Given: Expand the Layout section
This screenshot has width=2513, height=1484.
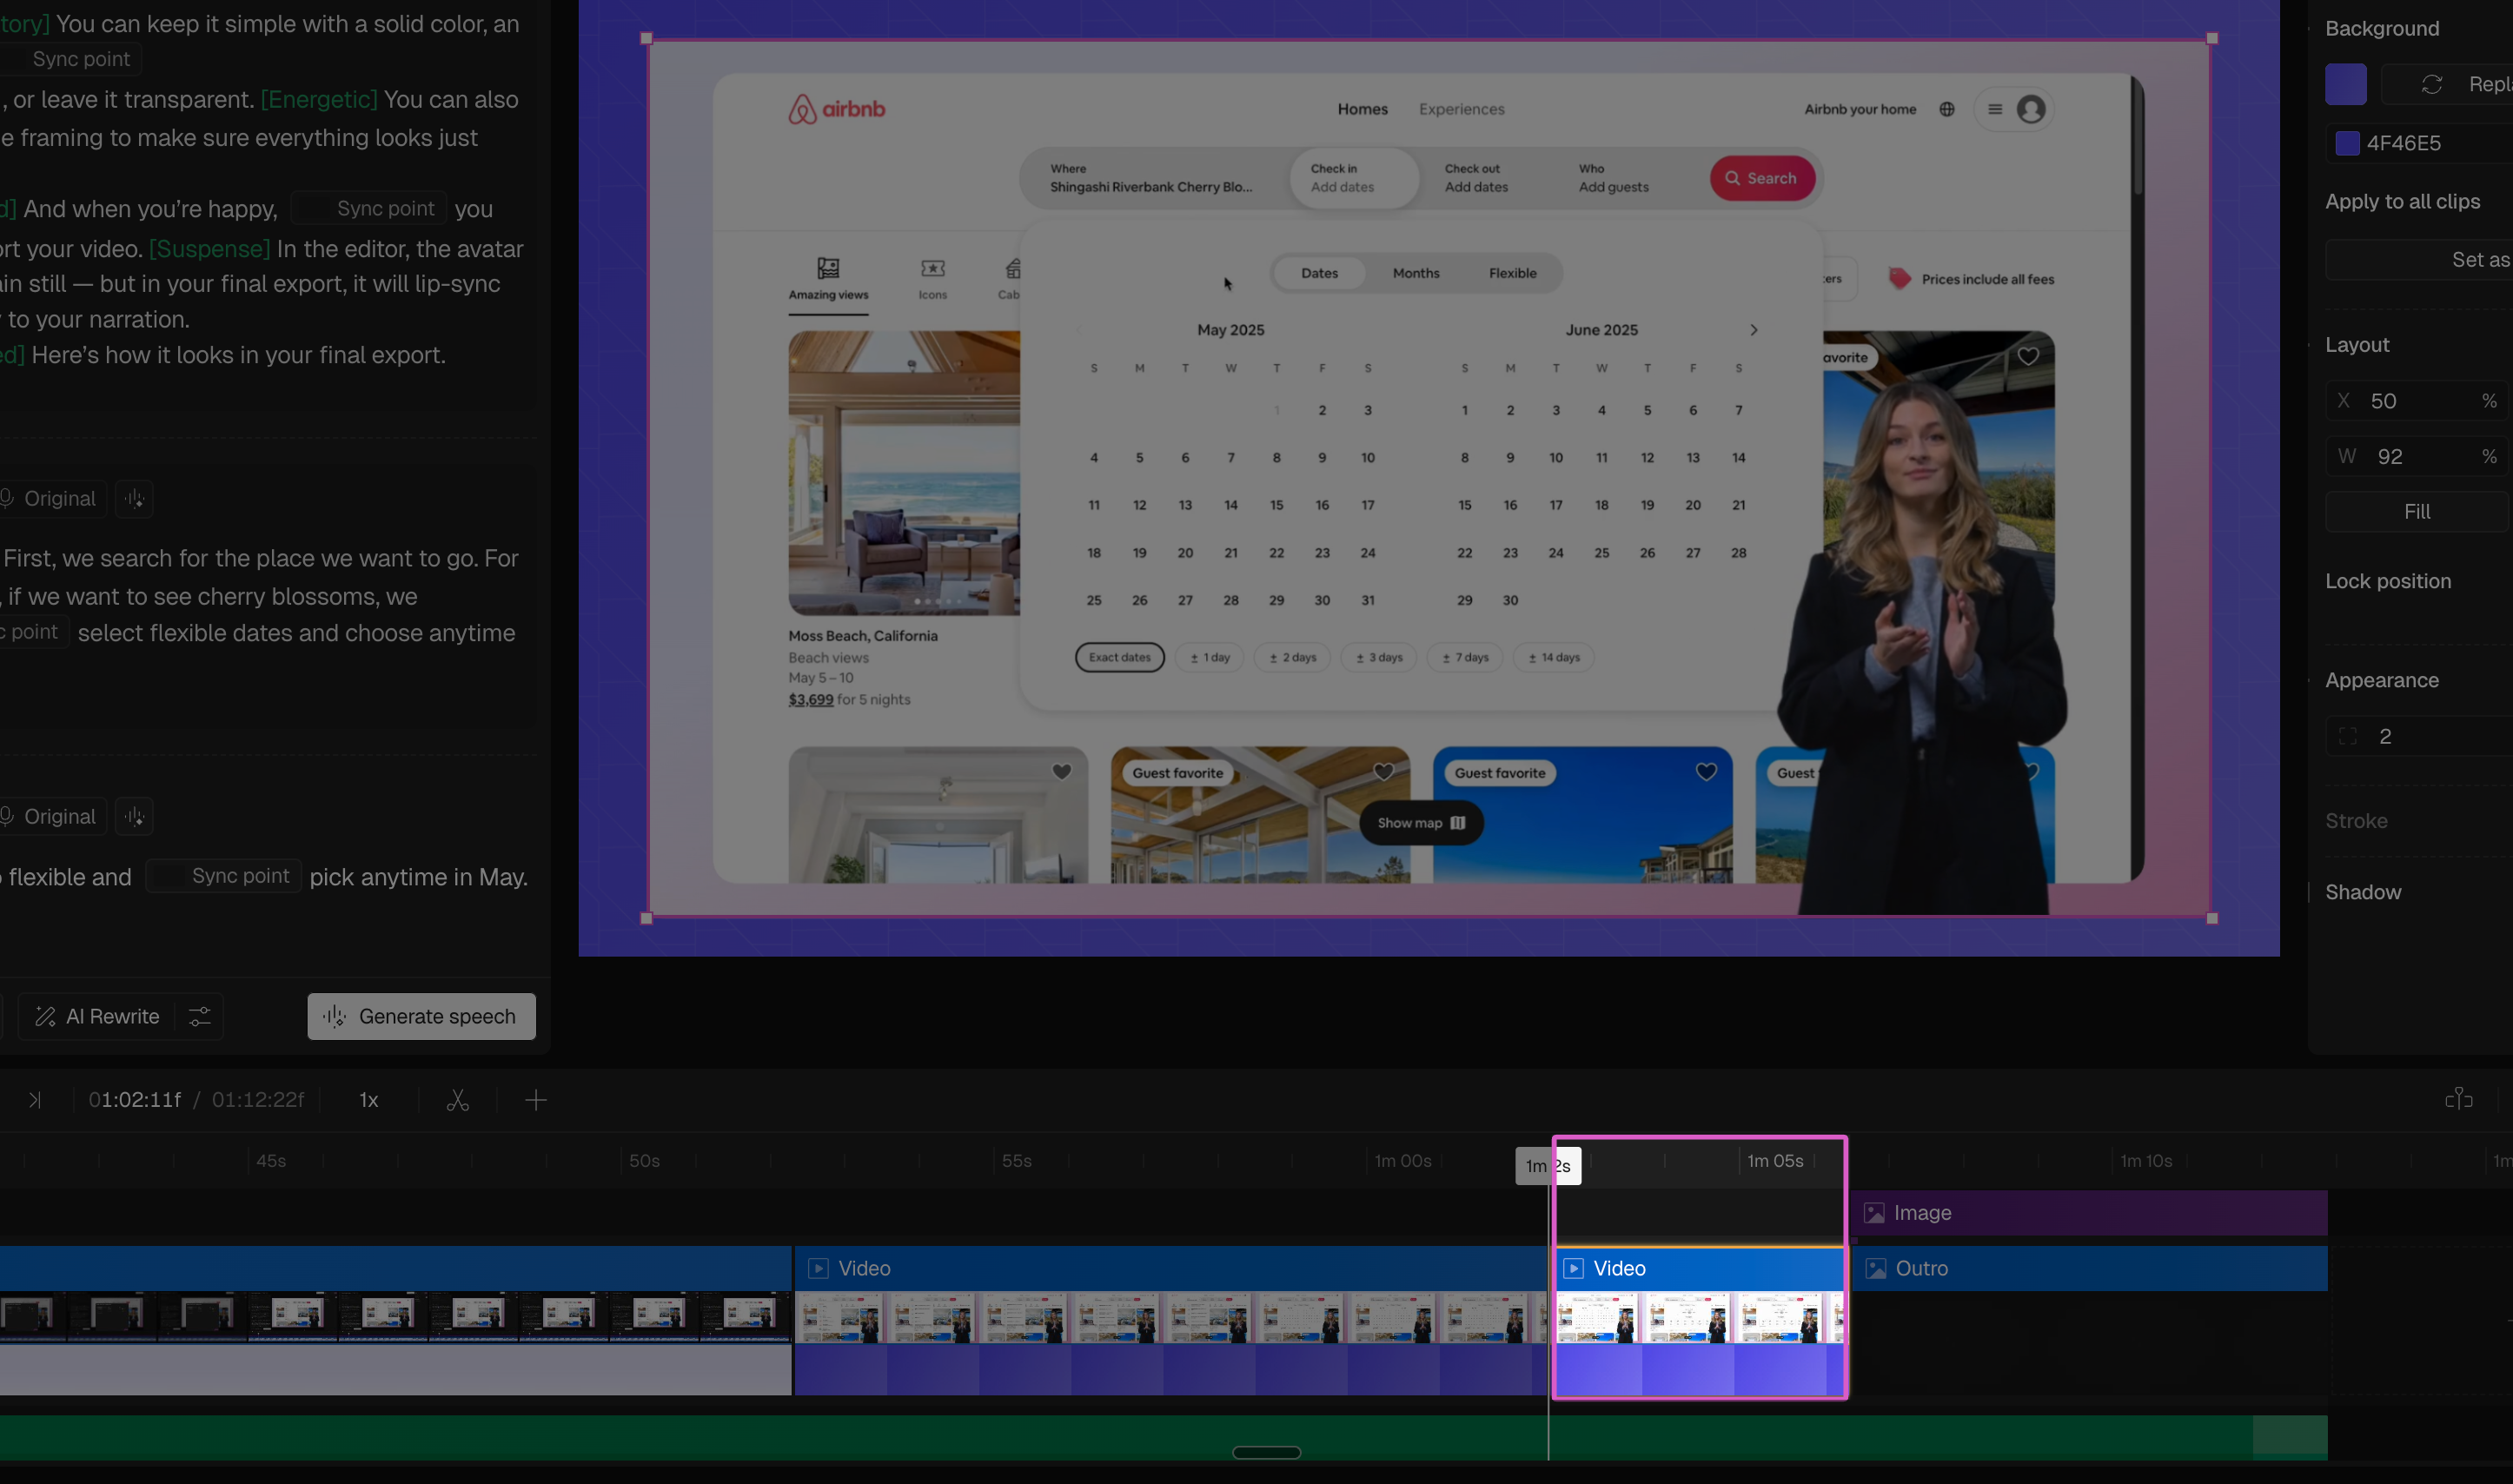Looking at the screenshot, I should (x=2357, y=345).
